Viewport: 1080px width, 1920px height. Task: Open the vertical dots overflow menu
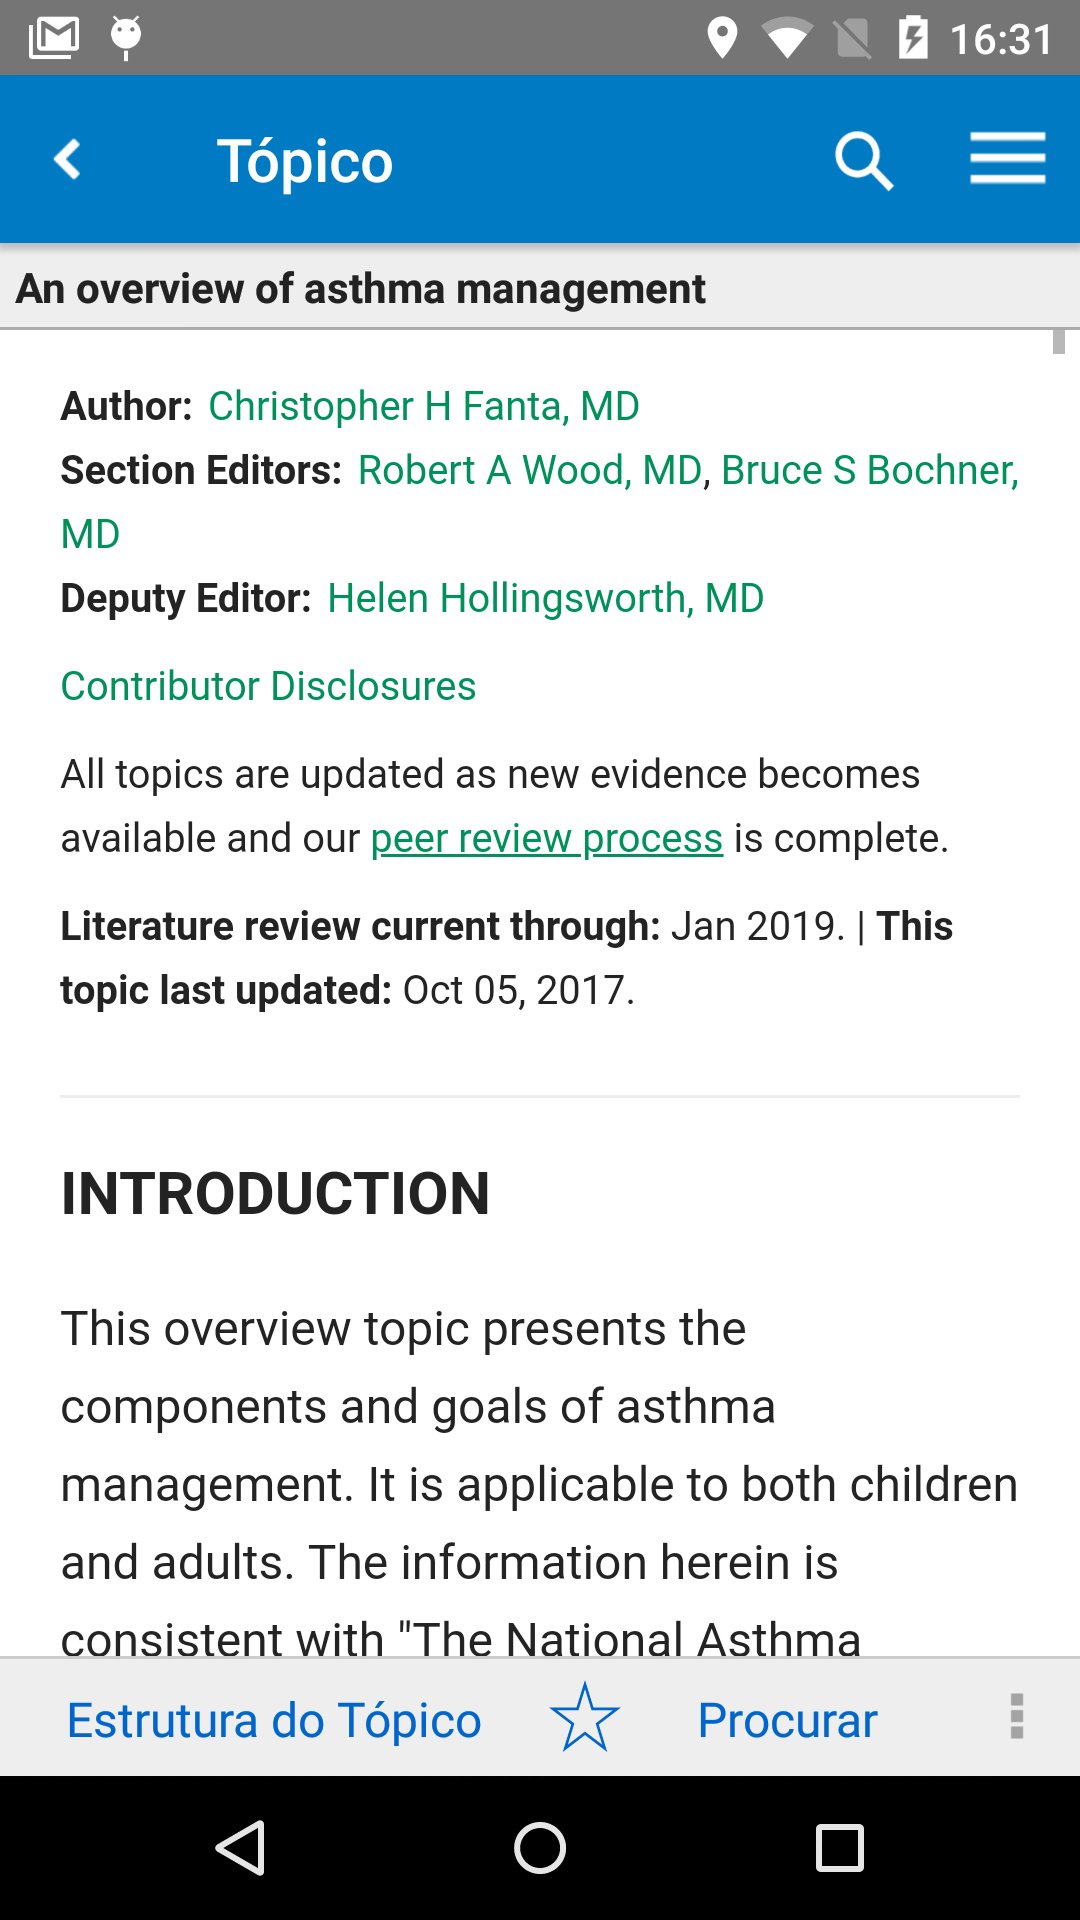[x=1017, y=1717]
